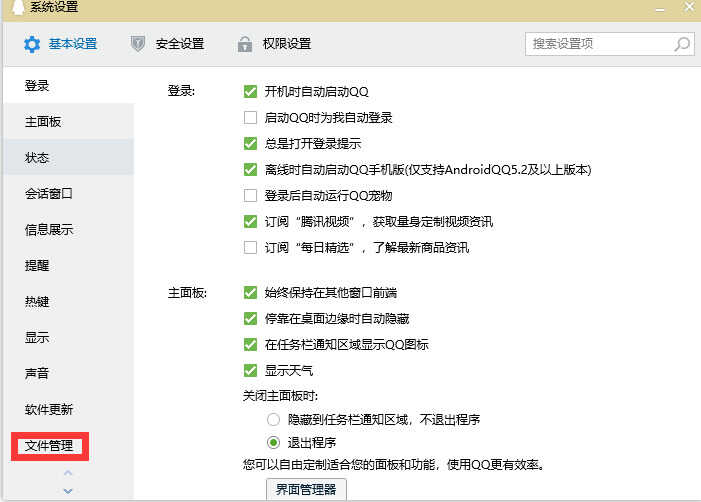The image size is (701, 502).
Task: Open 提醒 settings in sidebar
Action: (68, 265)
